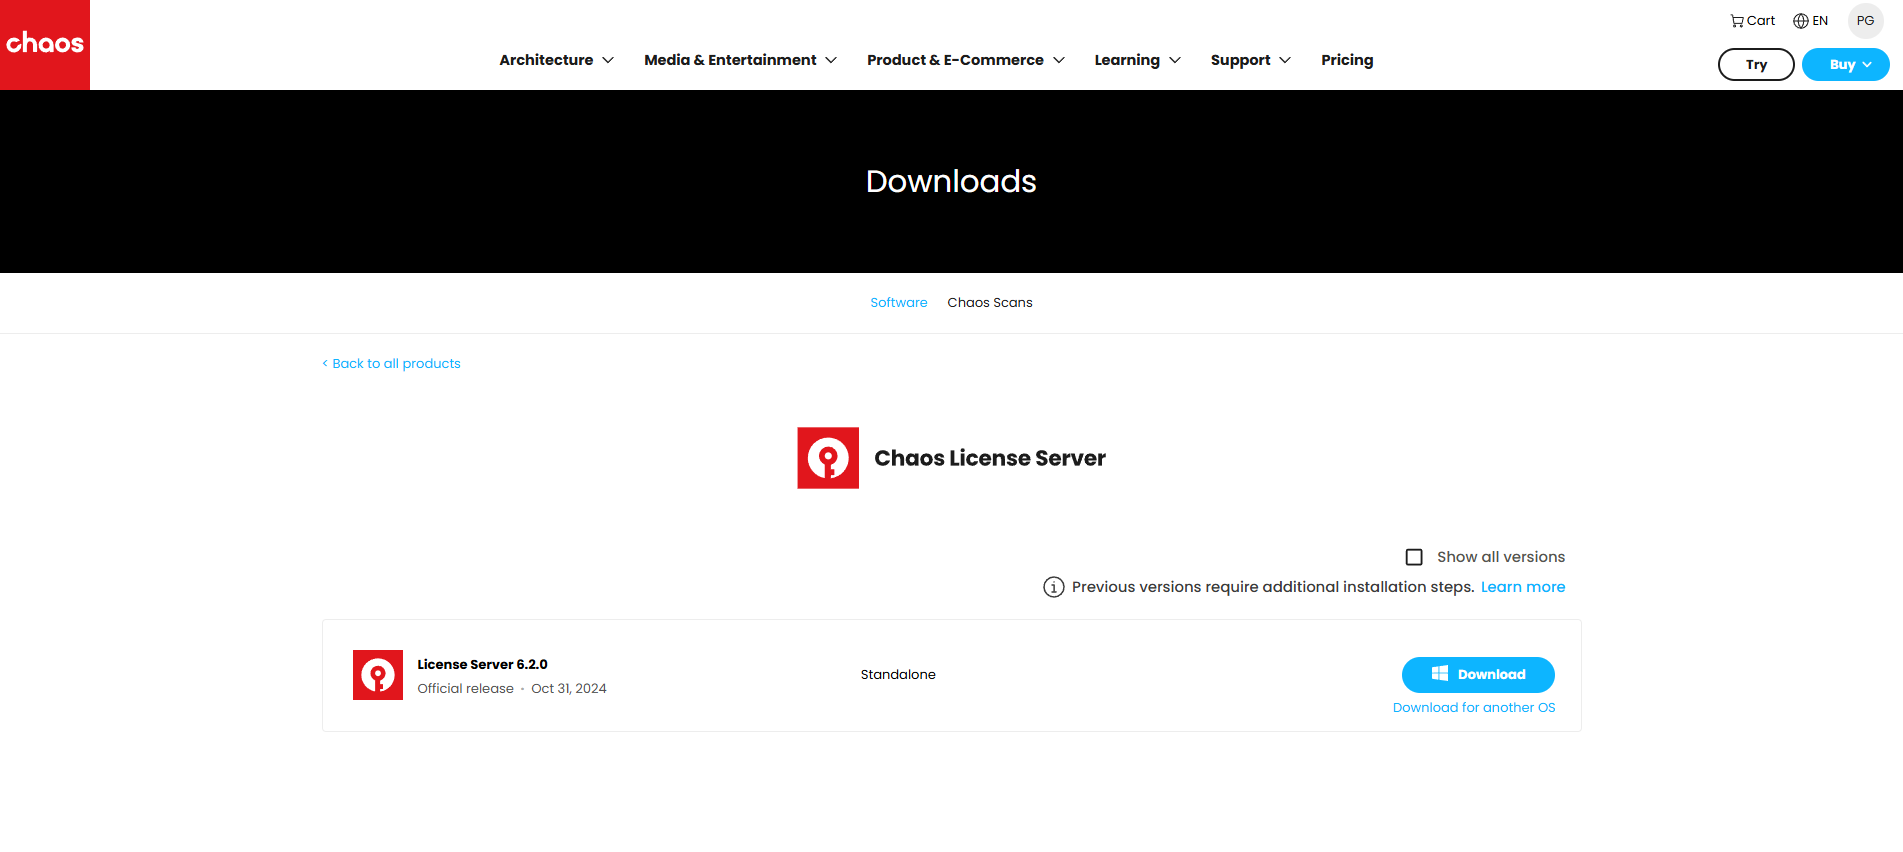
Task: Click the Chaos License Server heading
Action: pos(990,458)
